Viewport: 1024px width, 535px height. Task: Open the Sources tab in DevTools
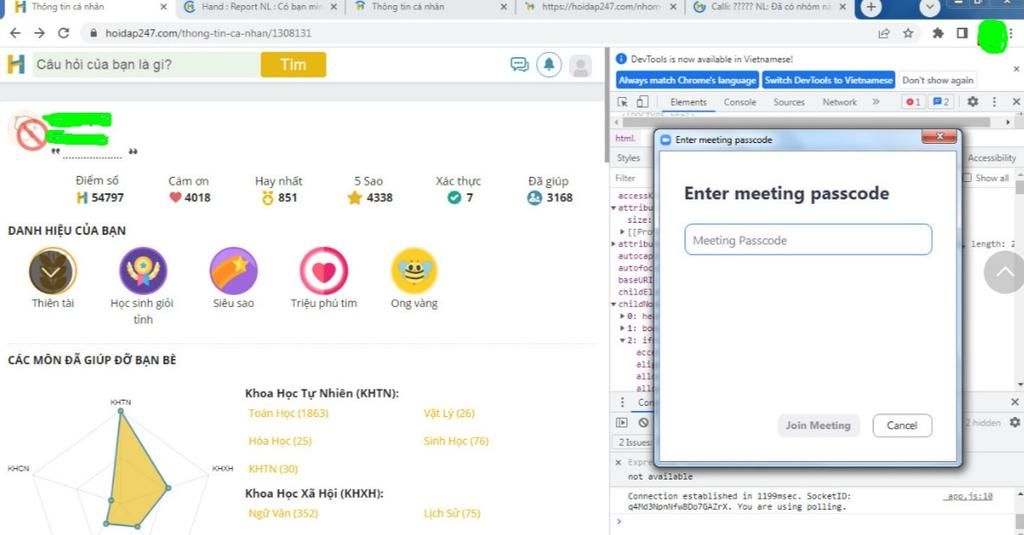tap(789, 102)
